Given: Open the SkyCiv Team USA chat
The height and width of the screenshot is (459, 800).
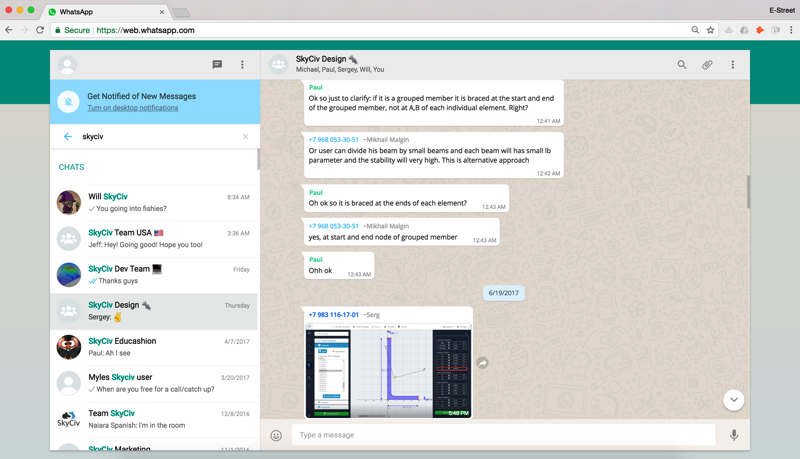Looking at the screenshot, I should (154, 239).
